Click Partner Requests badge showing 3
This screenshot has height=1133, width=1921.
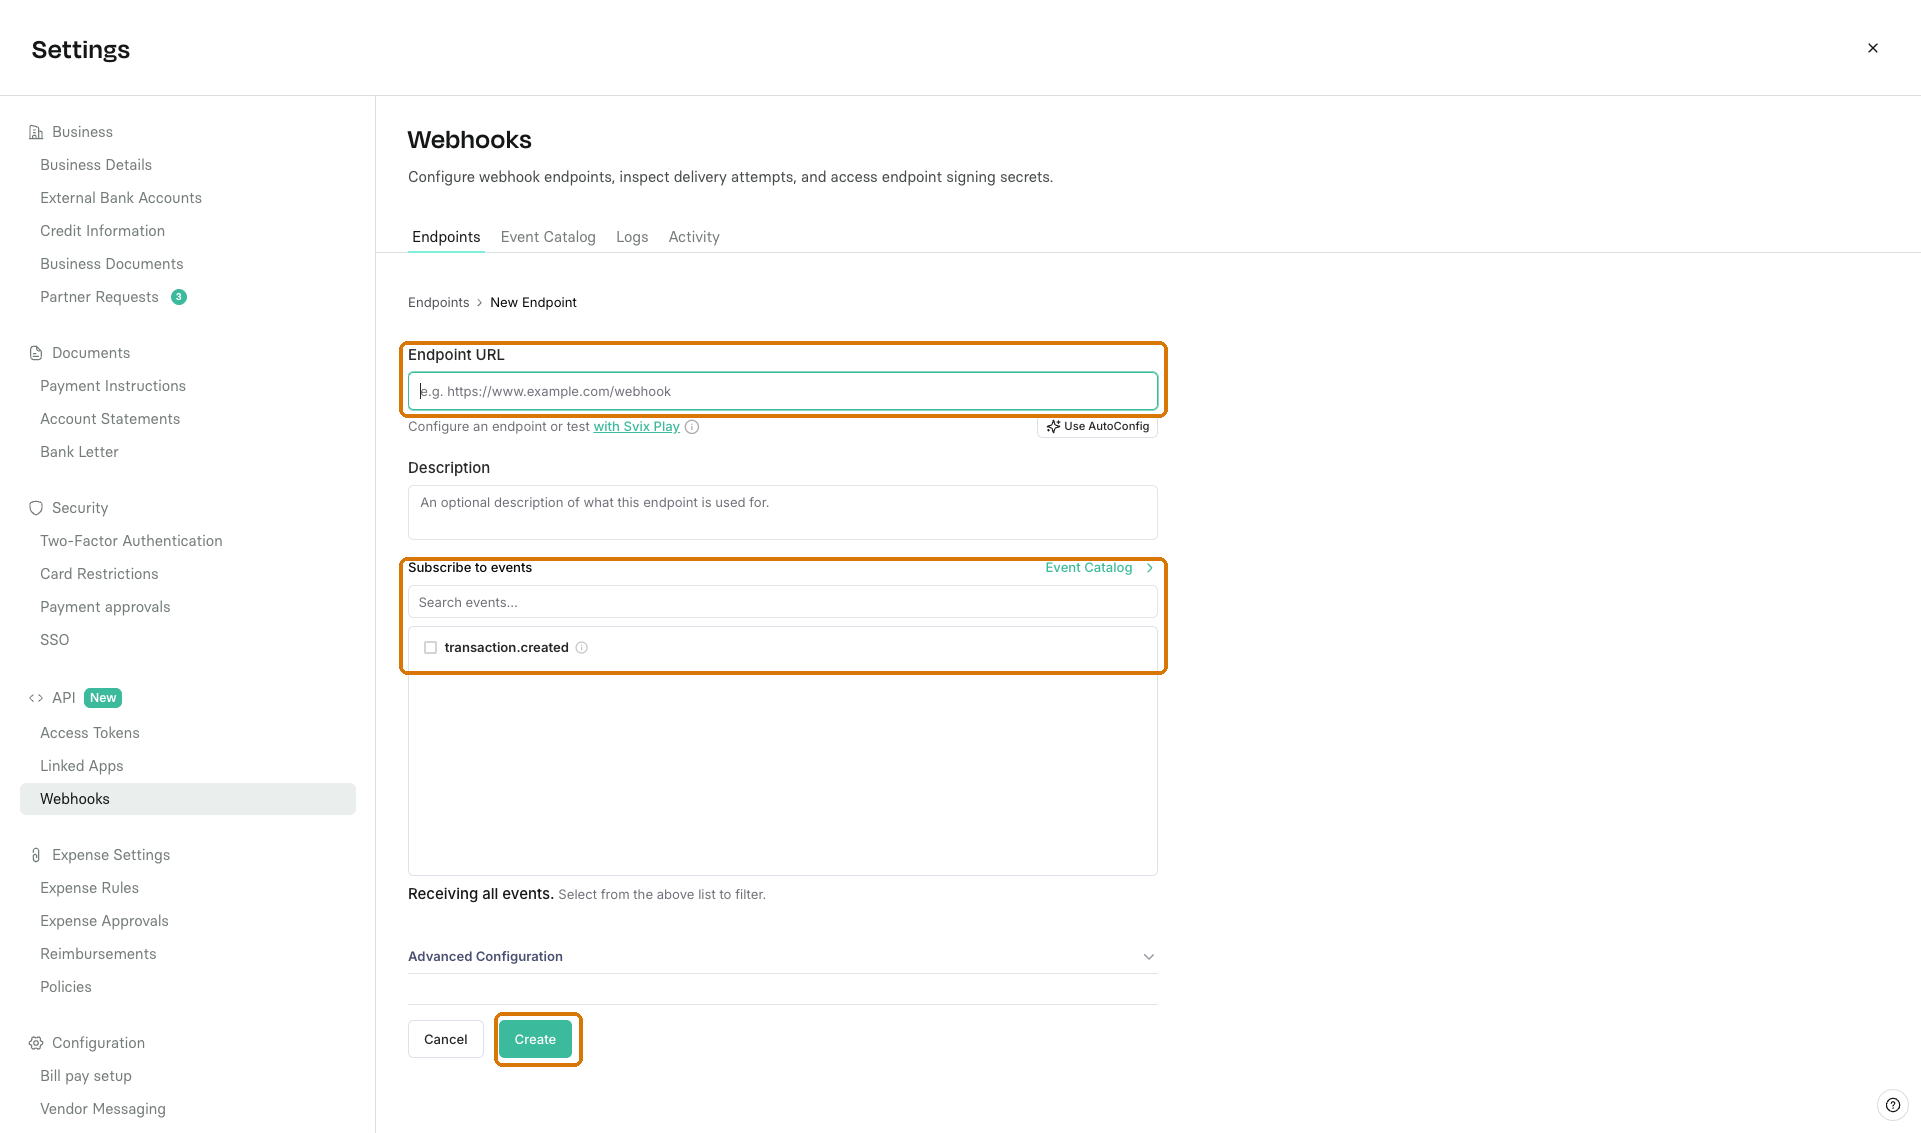coord(179,297)
